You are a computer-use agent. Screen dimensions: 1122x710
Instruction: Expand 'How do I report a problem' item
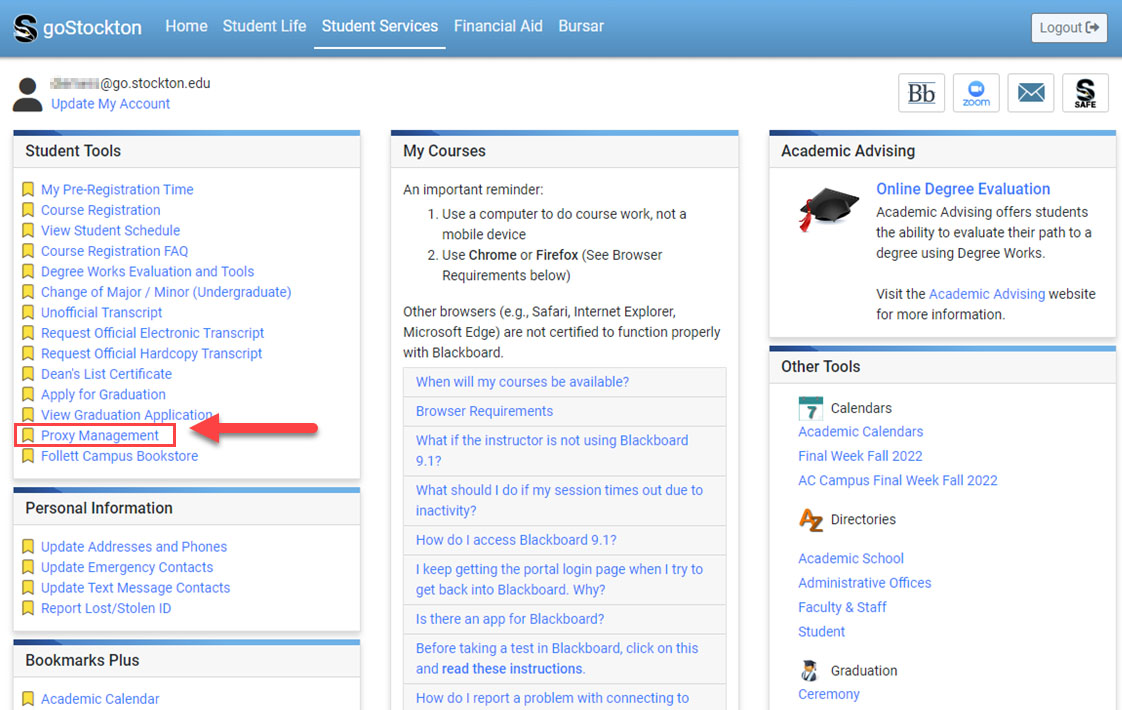[565, 697]
